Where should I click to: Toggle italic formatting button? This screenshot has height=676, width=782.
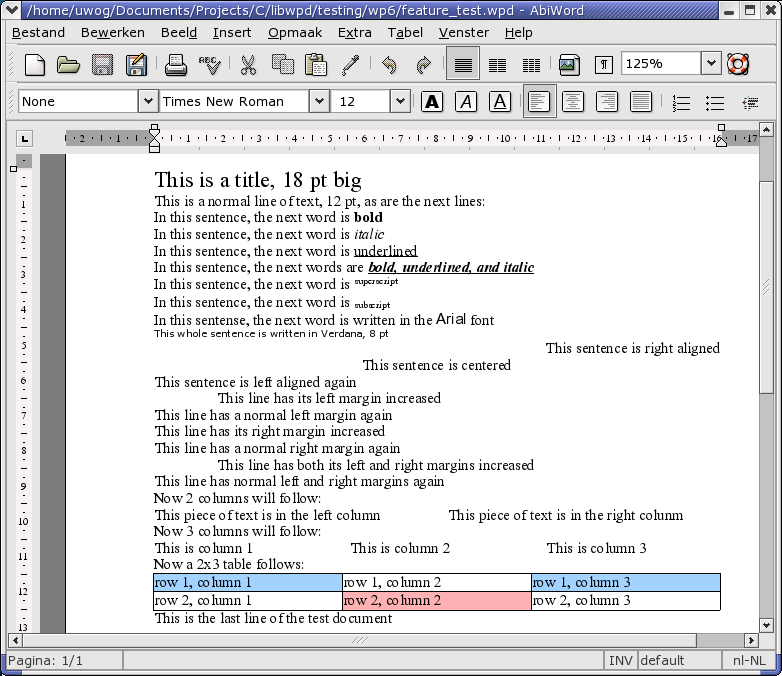466,102
